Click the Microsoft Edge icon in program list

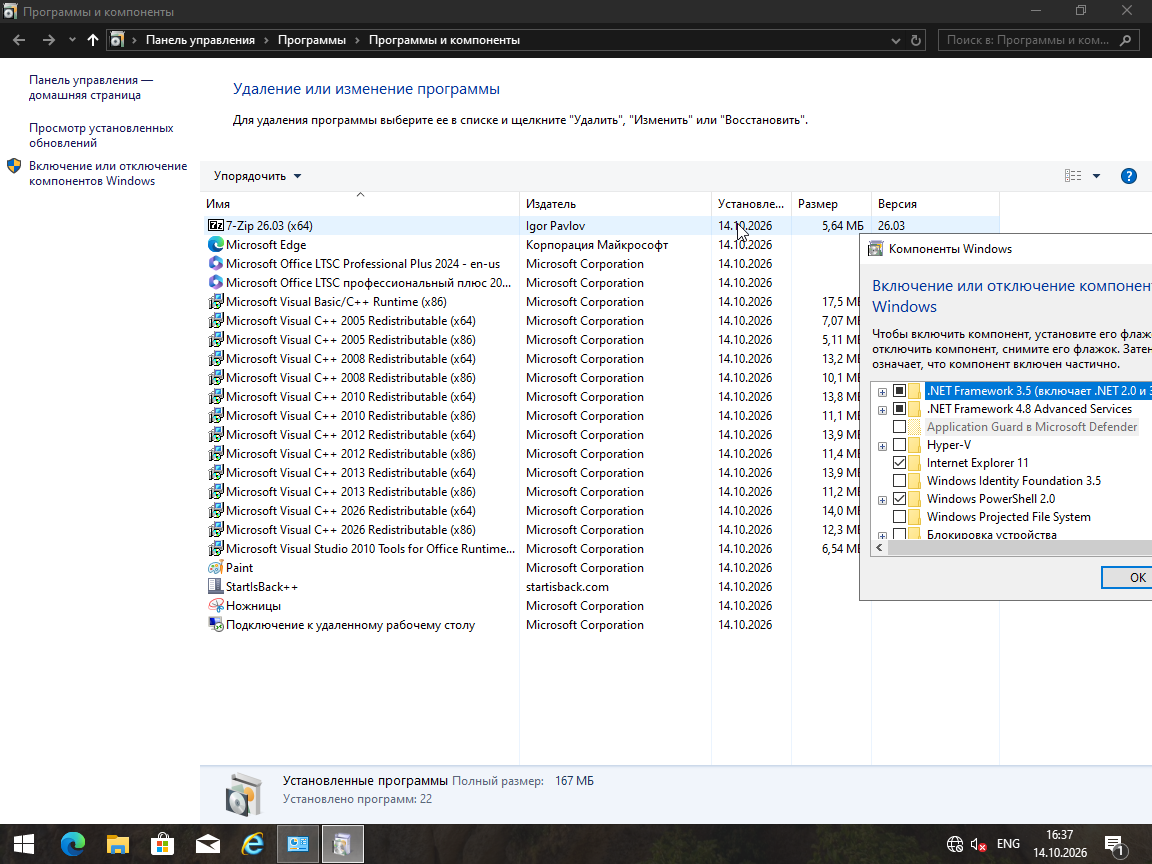coord(215,245)
